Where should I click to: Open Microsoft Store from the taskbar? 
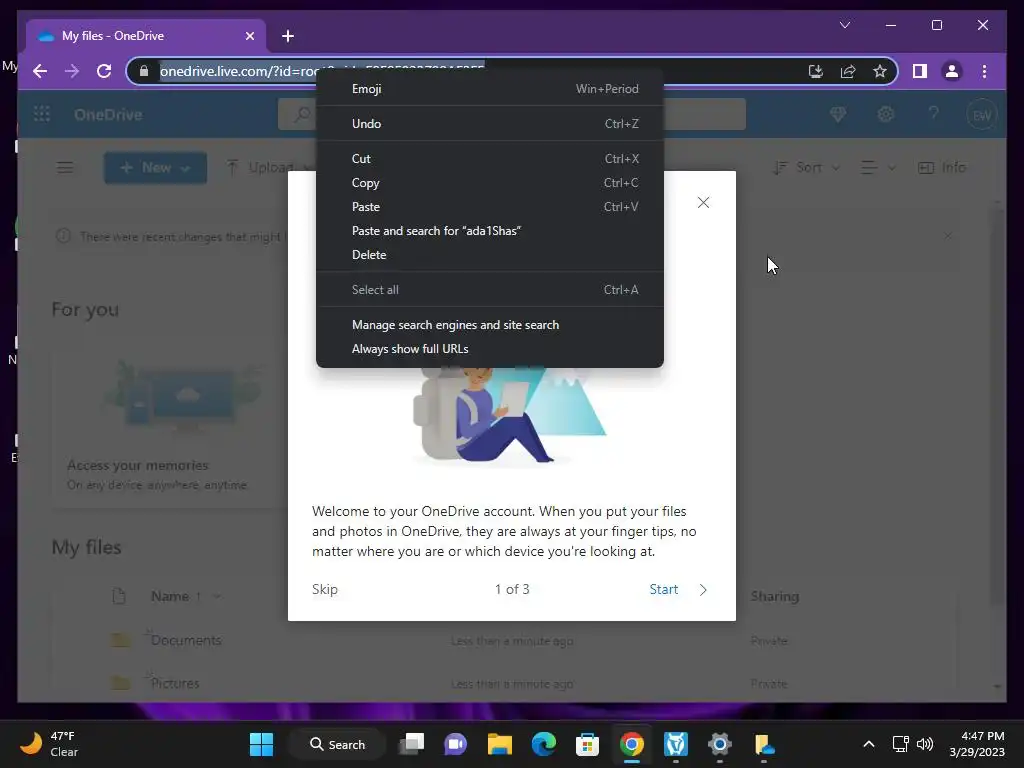coord(587,744)
